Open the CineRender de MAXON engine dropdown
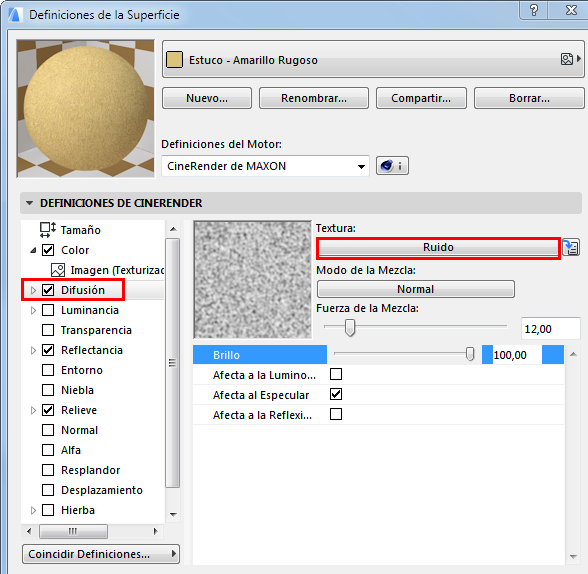The image size is (588, 574). click(x=266, y=166)
